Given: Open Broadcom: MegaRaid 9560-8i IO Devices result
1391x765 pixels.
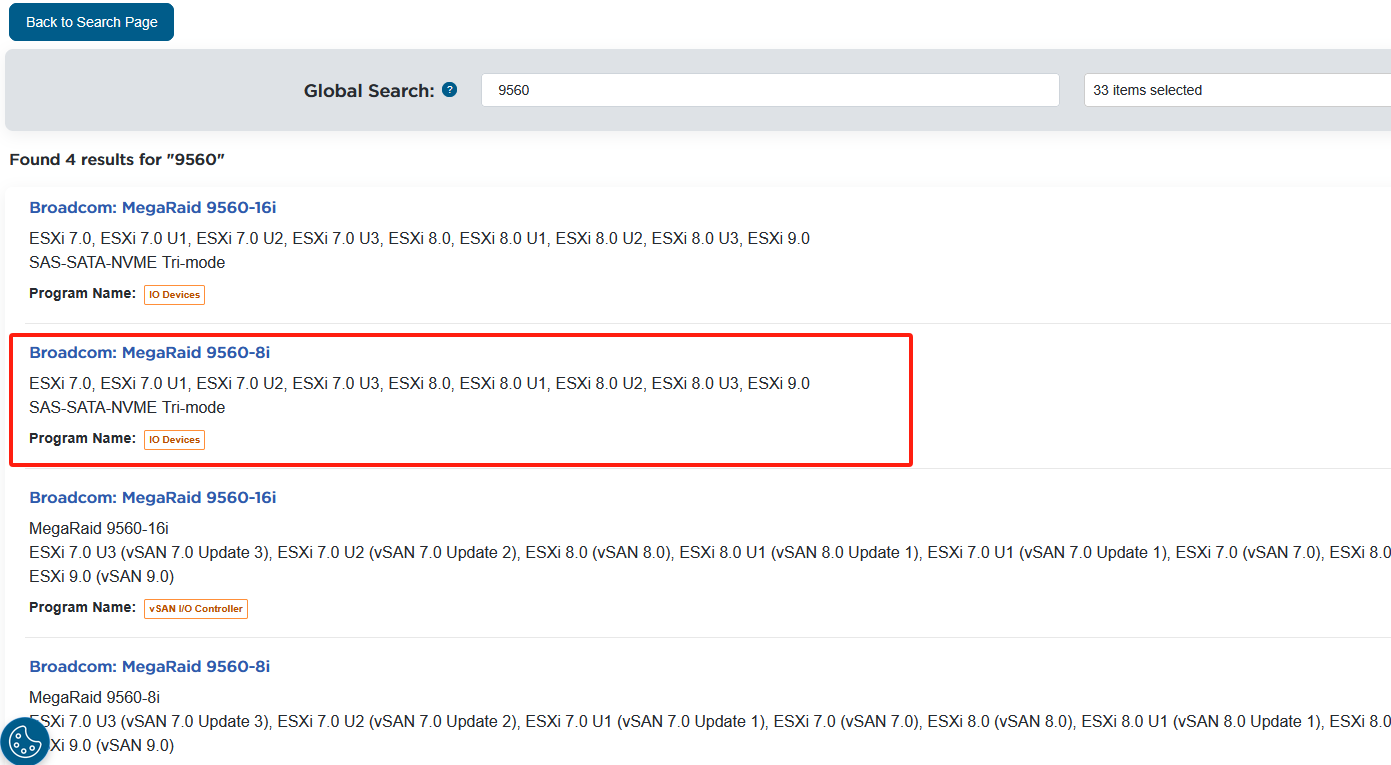Looking at the screenshot, I should pyautogui.click(x=149, y=353).
